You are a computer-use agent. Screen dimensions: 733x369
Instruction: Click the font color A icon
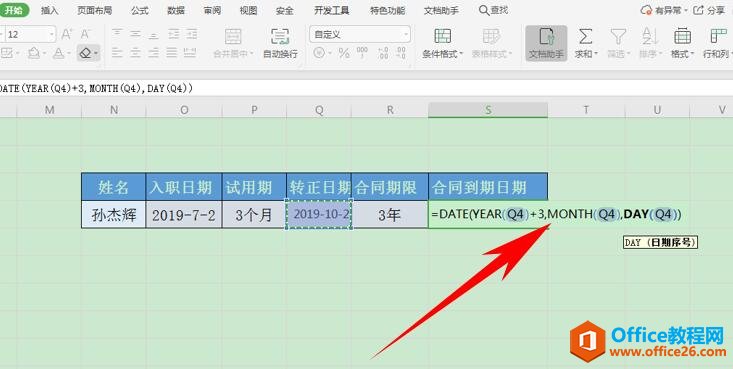click(58, 53)
